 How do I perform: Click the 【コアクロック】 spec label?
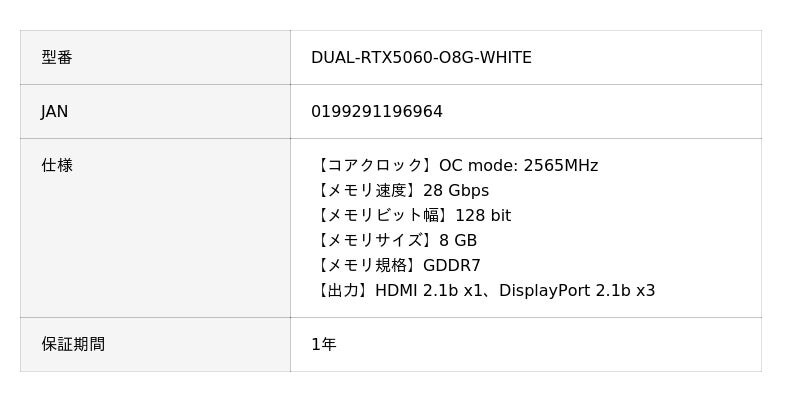(x=375, y=166)
